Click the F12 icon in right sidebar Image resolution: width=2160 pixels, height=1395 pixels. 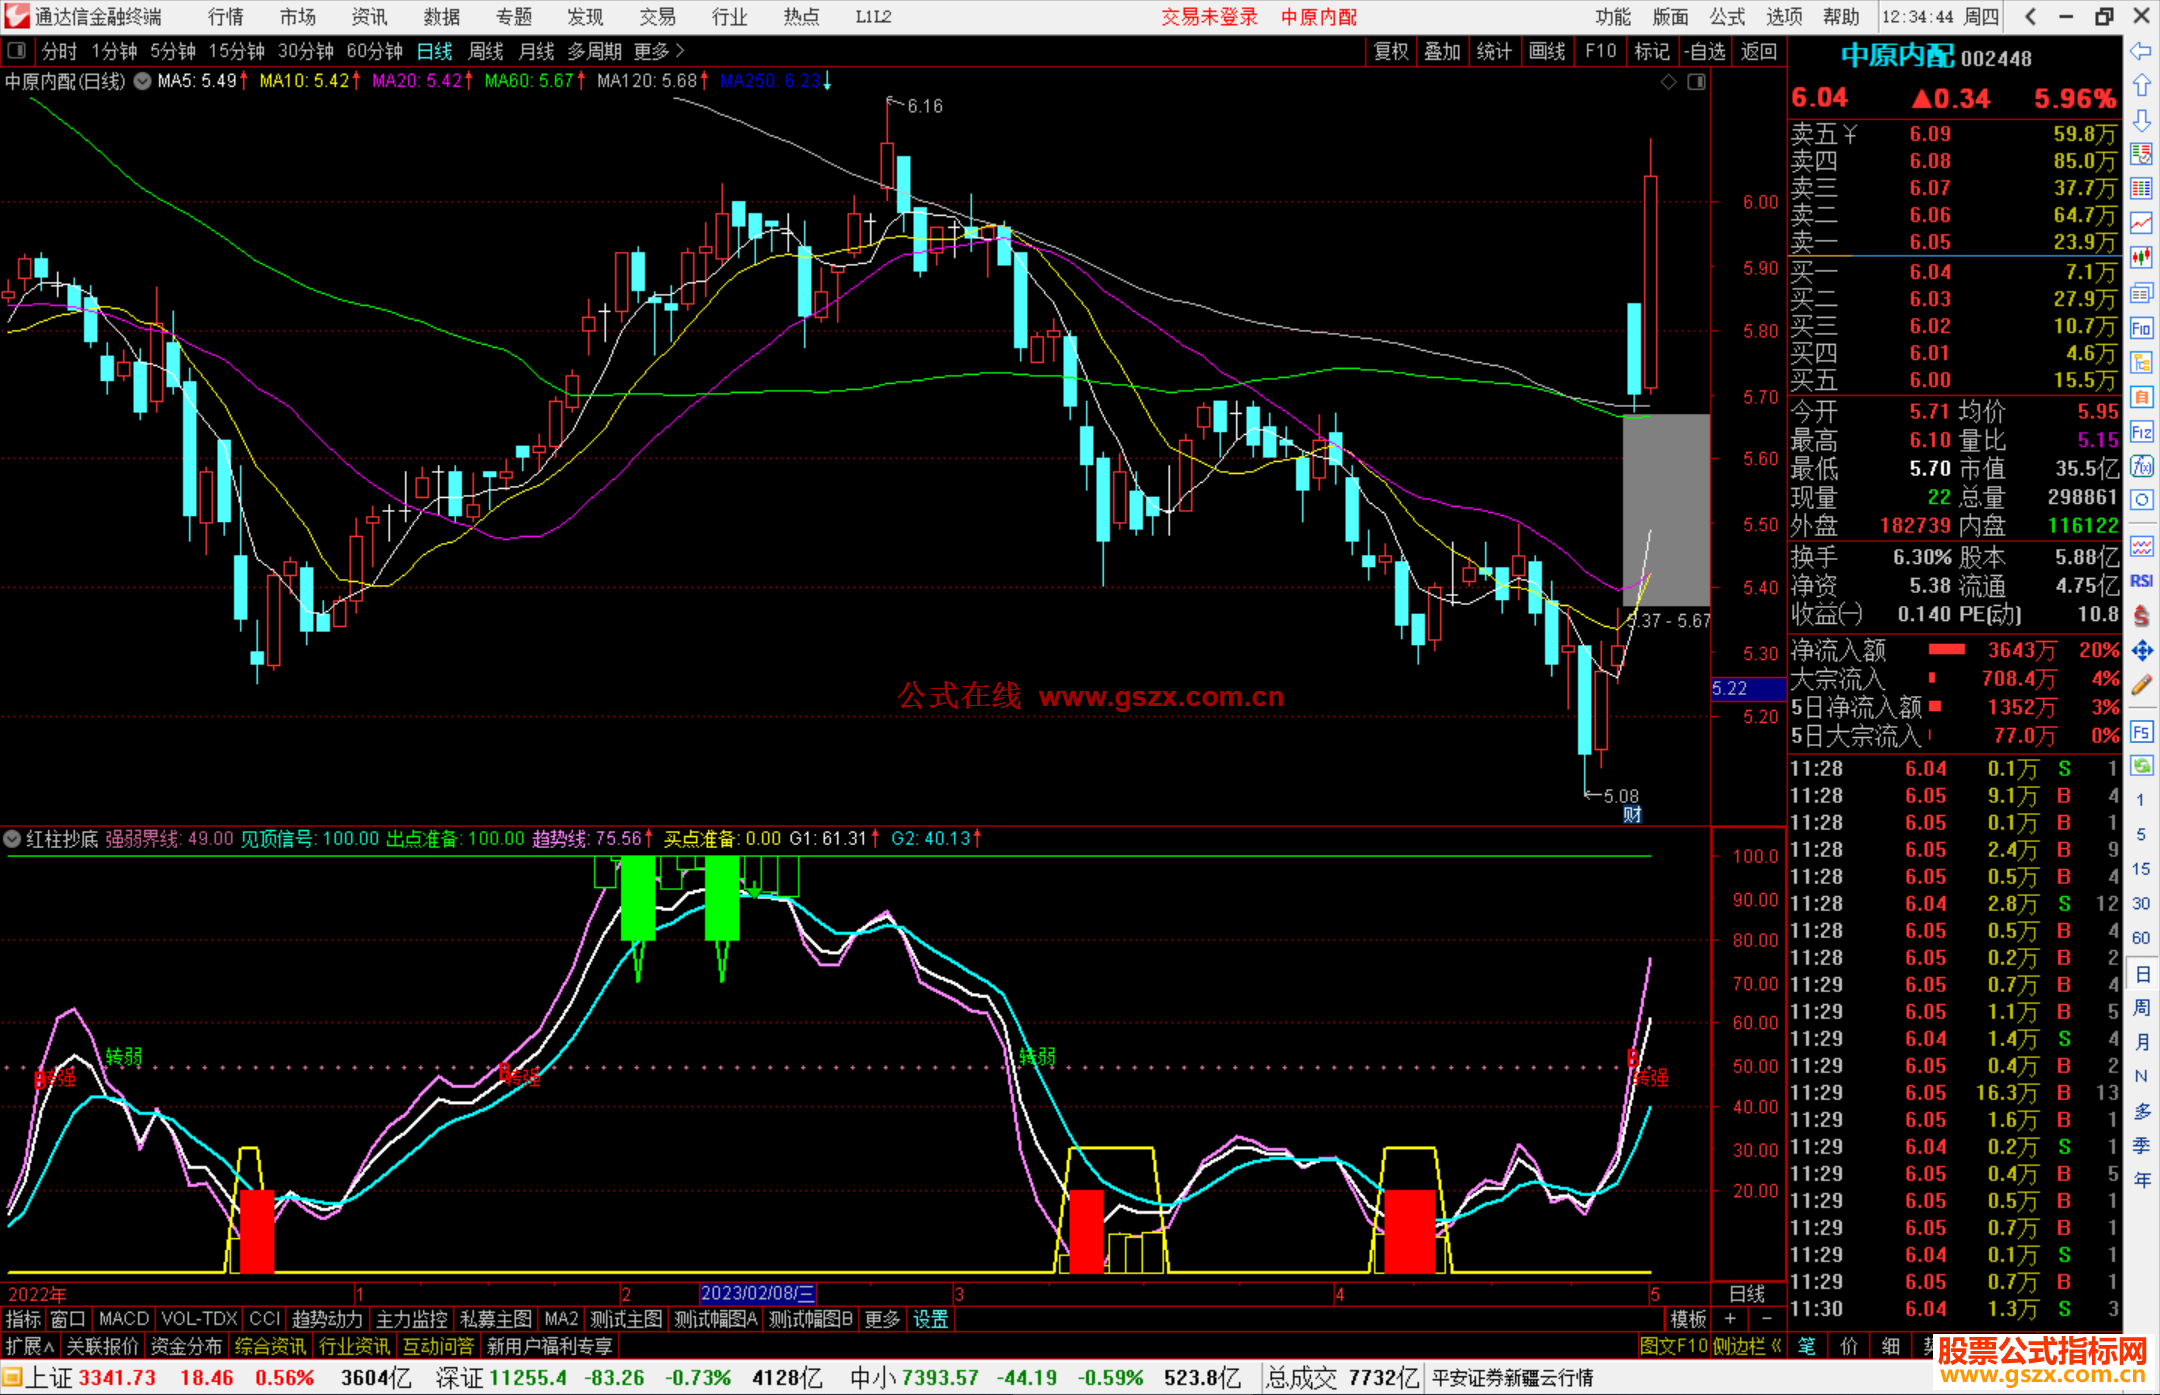click(2140, 432)
